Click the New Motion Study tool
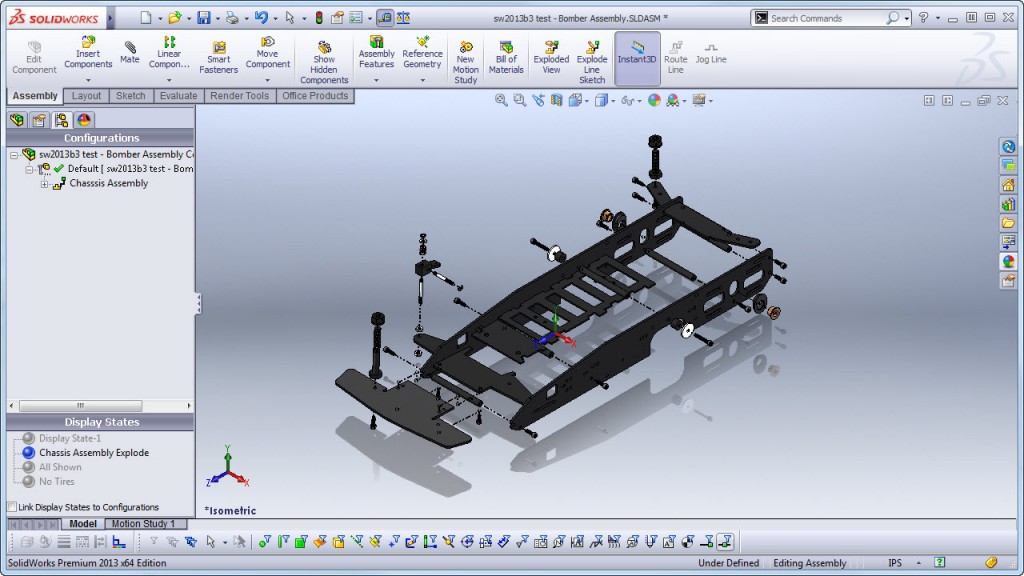 coord(466,57)
